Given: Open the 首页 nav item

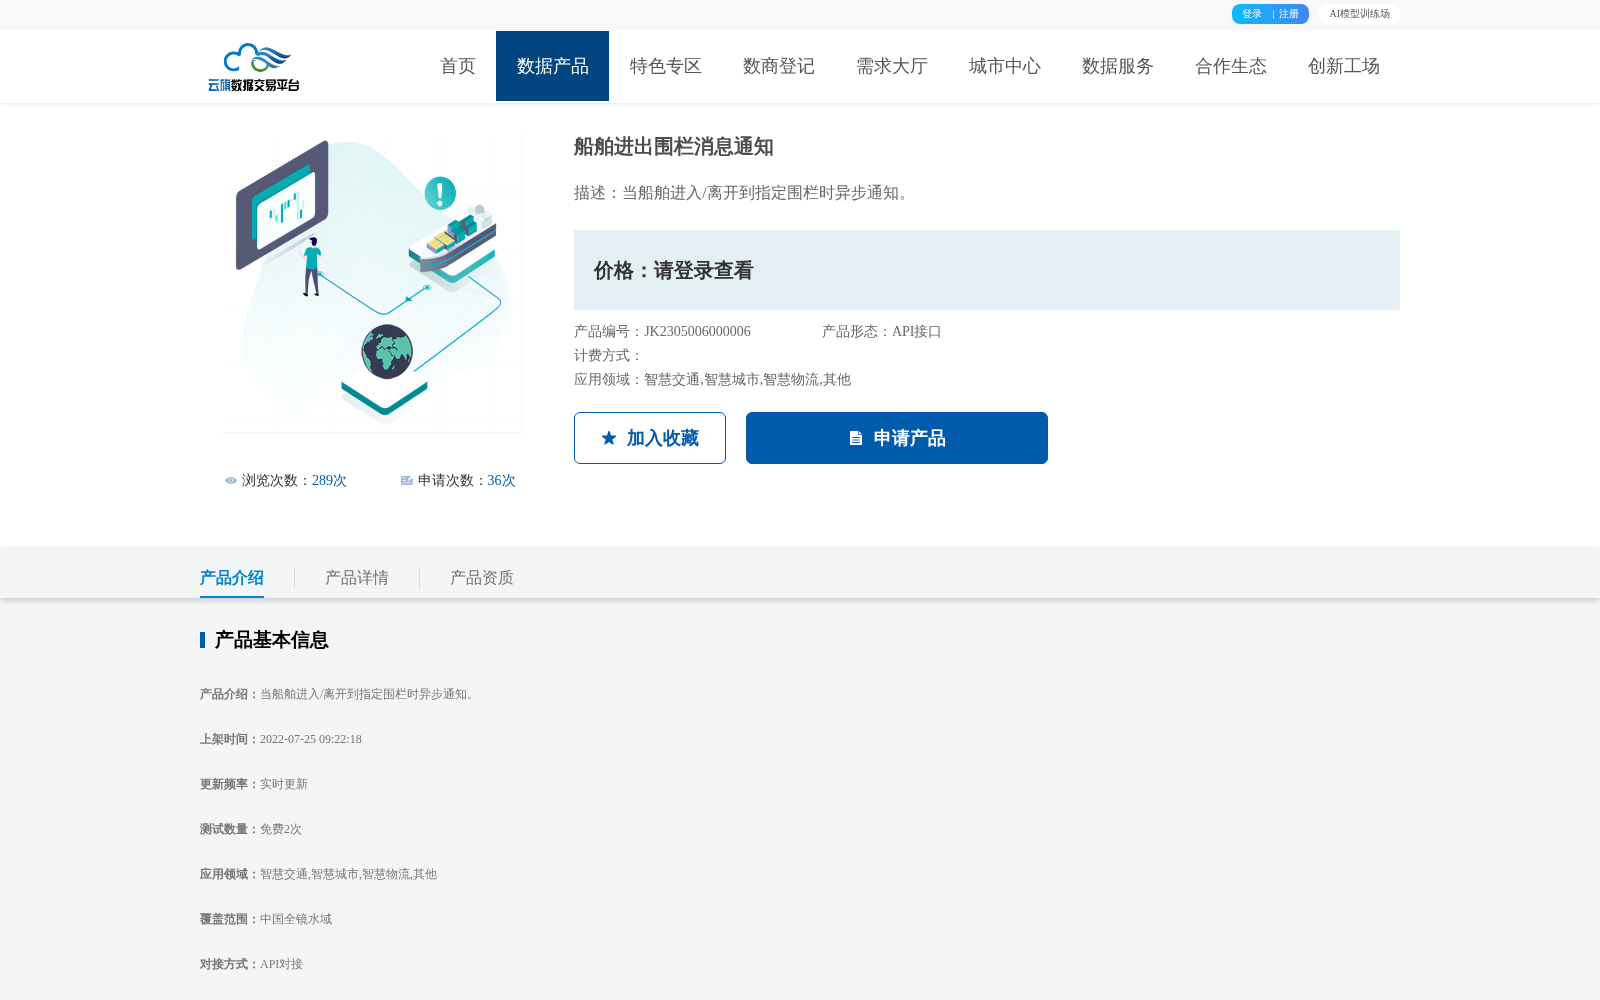Looking at the screenshot, I should (x=458, y=66).
